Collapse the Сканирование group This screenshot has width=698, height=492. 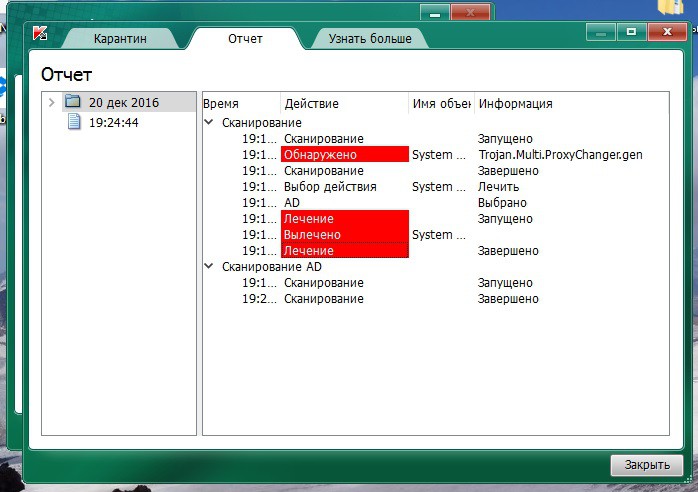[209, 122]
